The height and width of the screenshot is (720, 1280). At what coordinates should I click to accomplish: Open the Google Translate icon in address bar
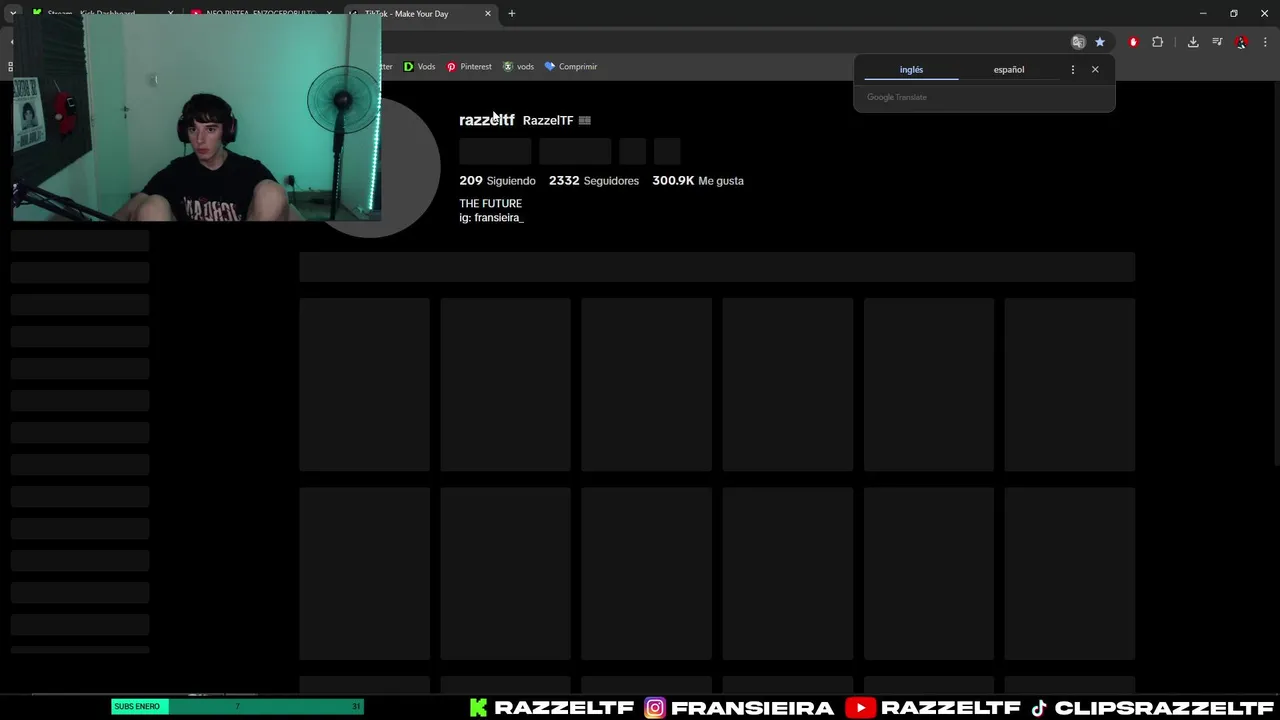[x=1078, y=42]
